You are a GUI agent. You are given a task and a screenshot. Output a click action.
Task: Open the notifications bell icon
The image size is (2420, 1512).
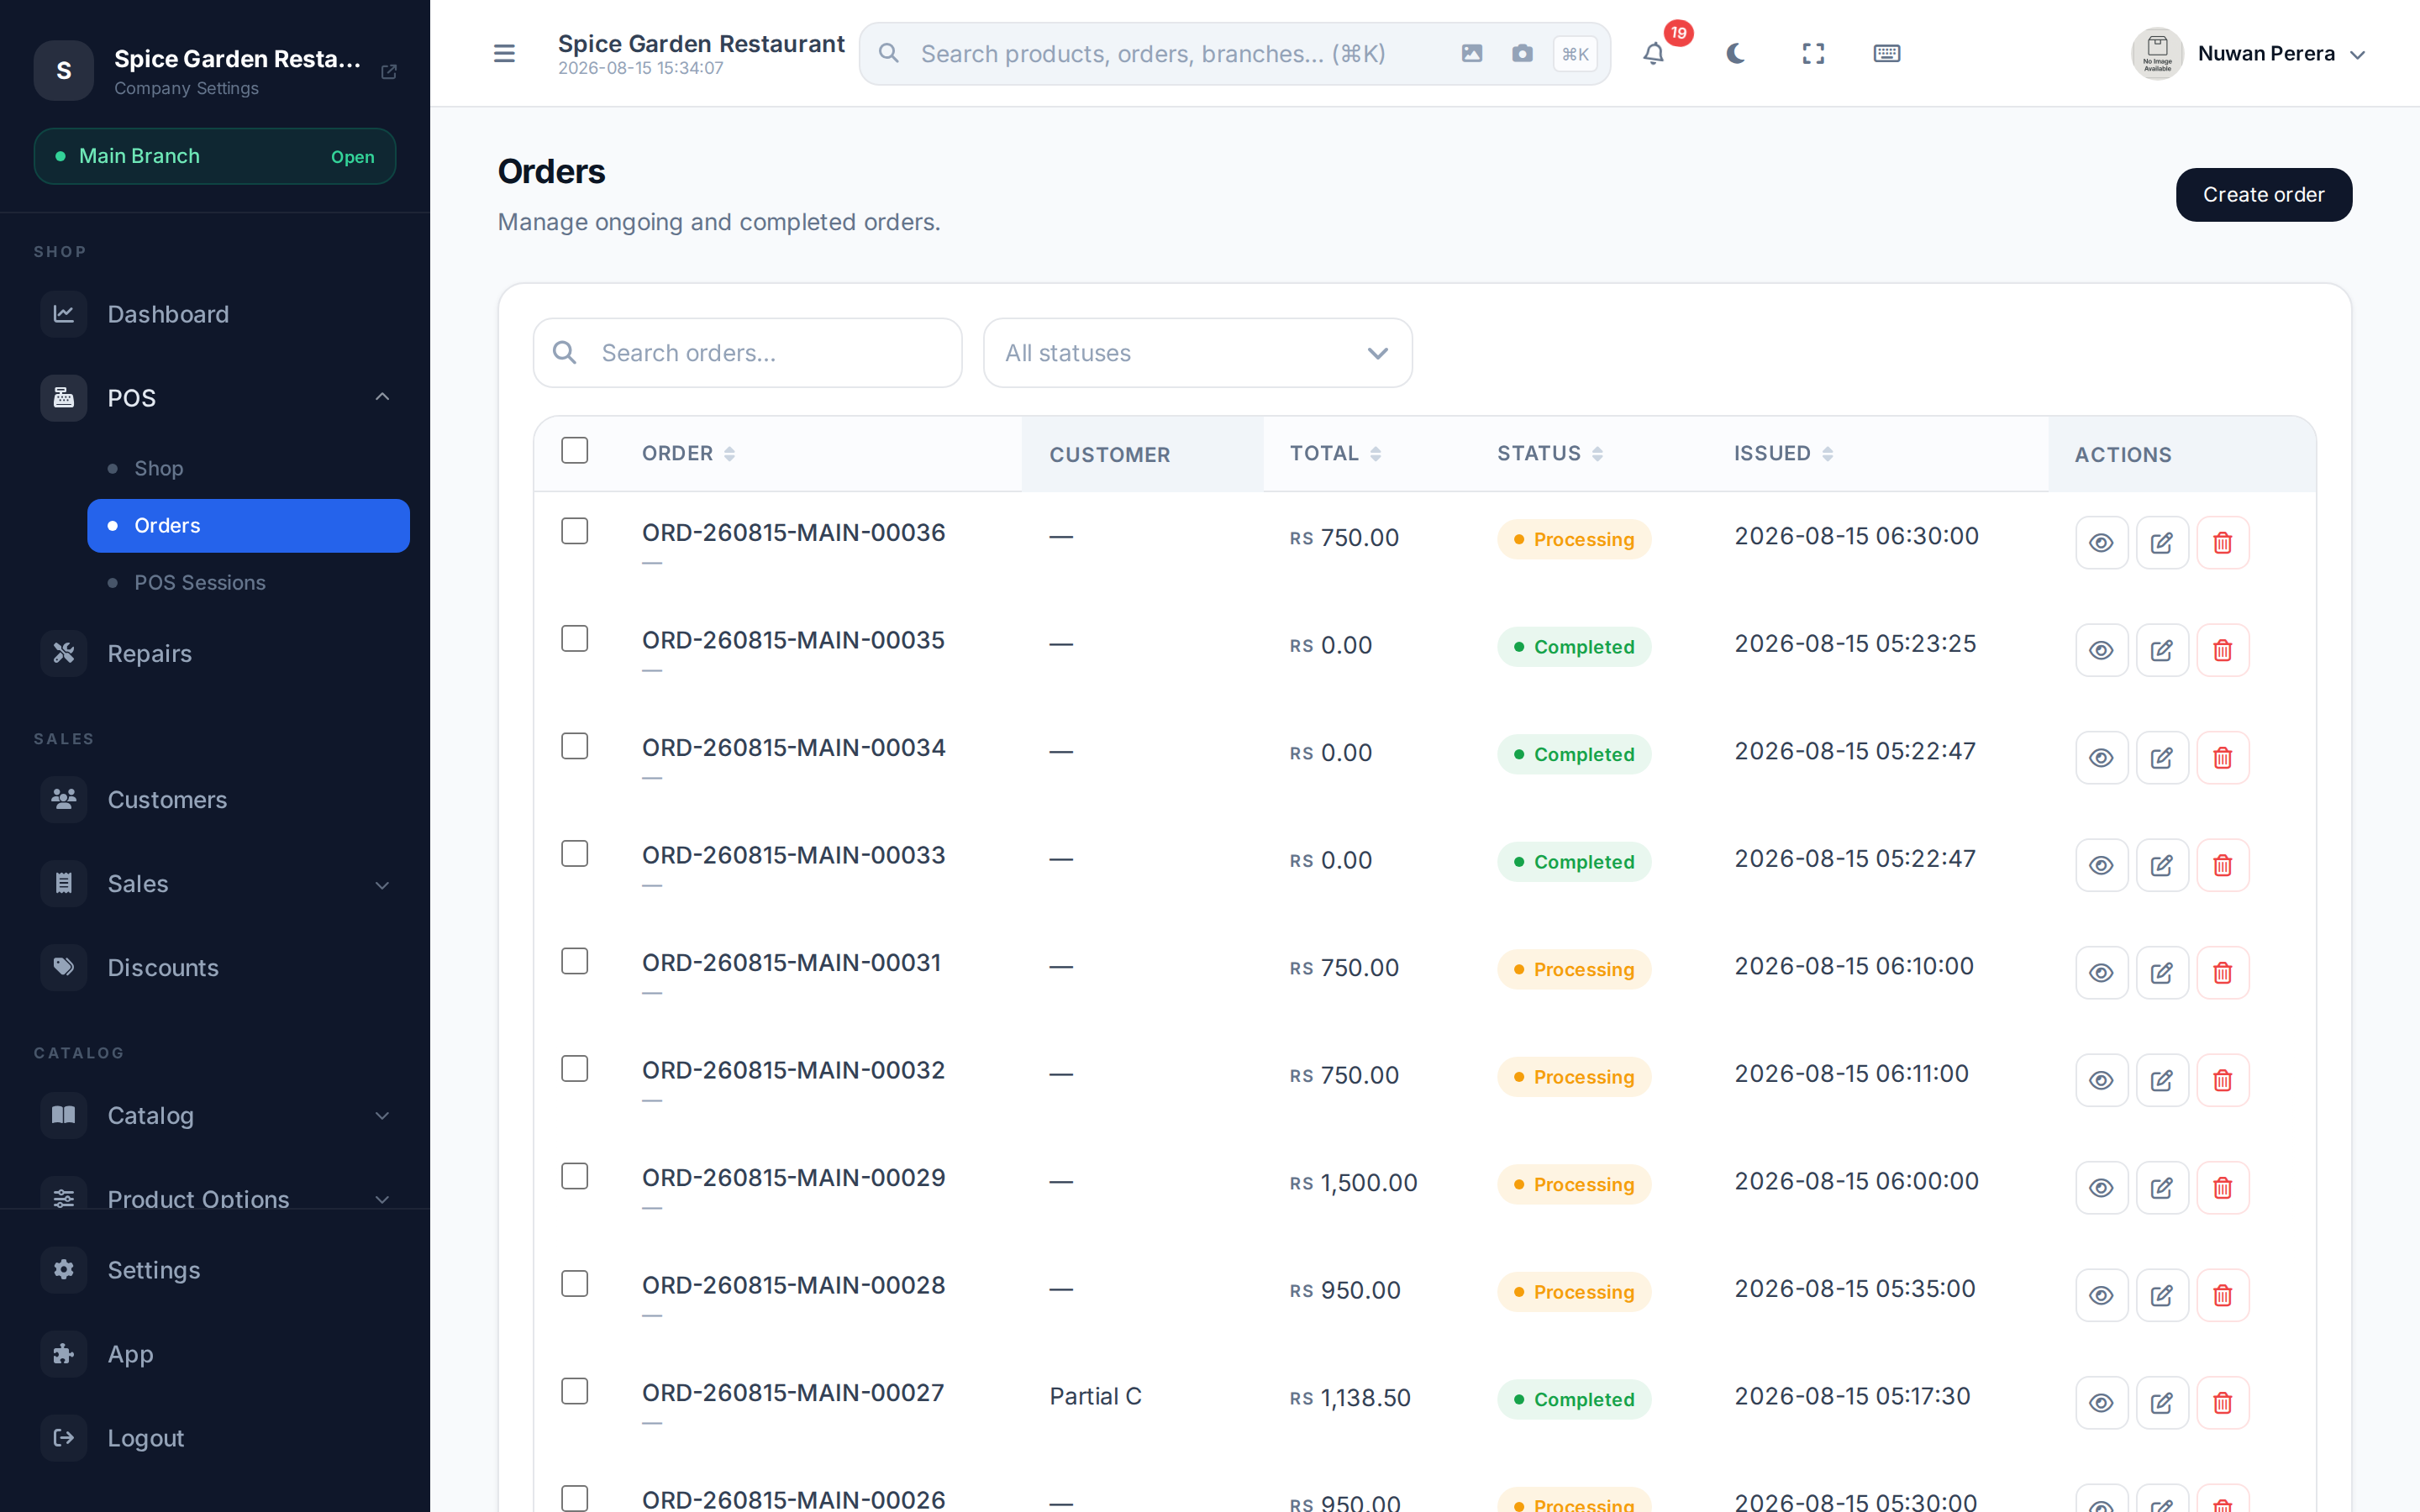(1654, 53)
